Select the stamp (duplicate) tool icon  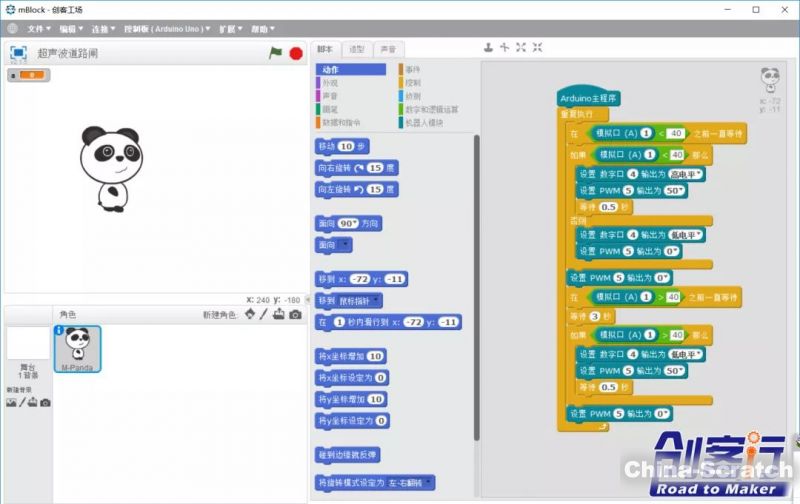pyautogui.click(x=488, y=47)
